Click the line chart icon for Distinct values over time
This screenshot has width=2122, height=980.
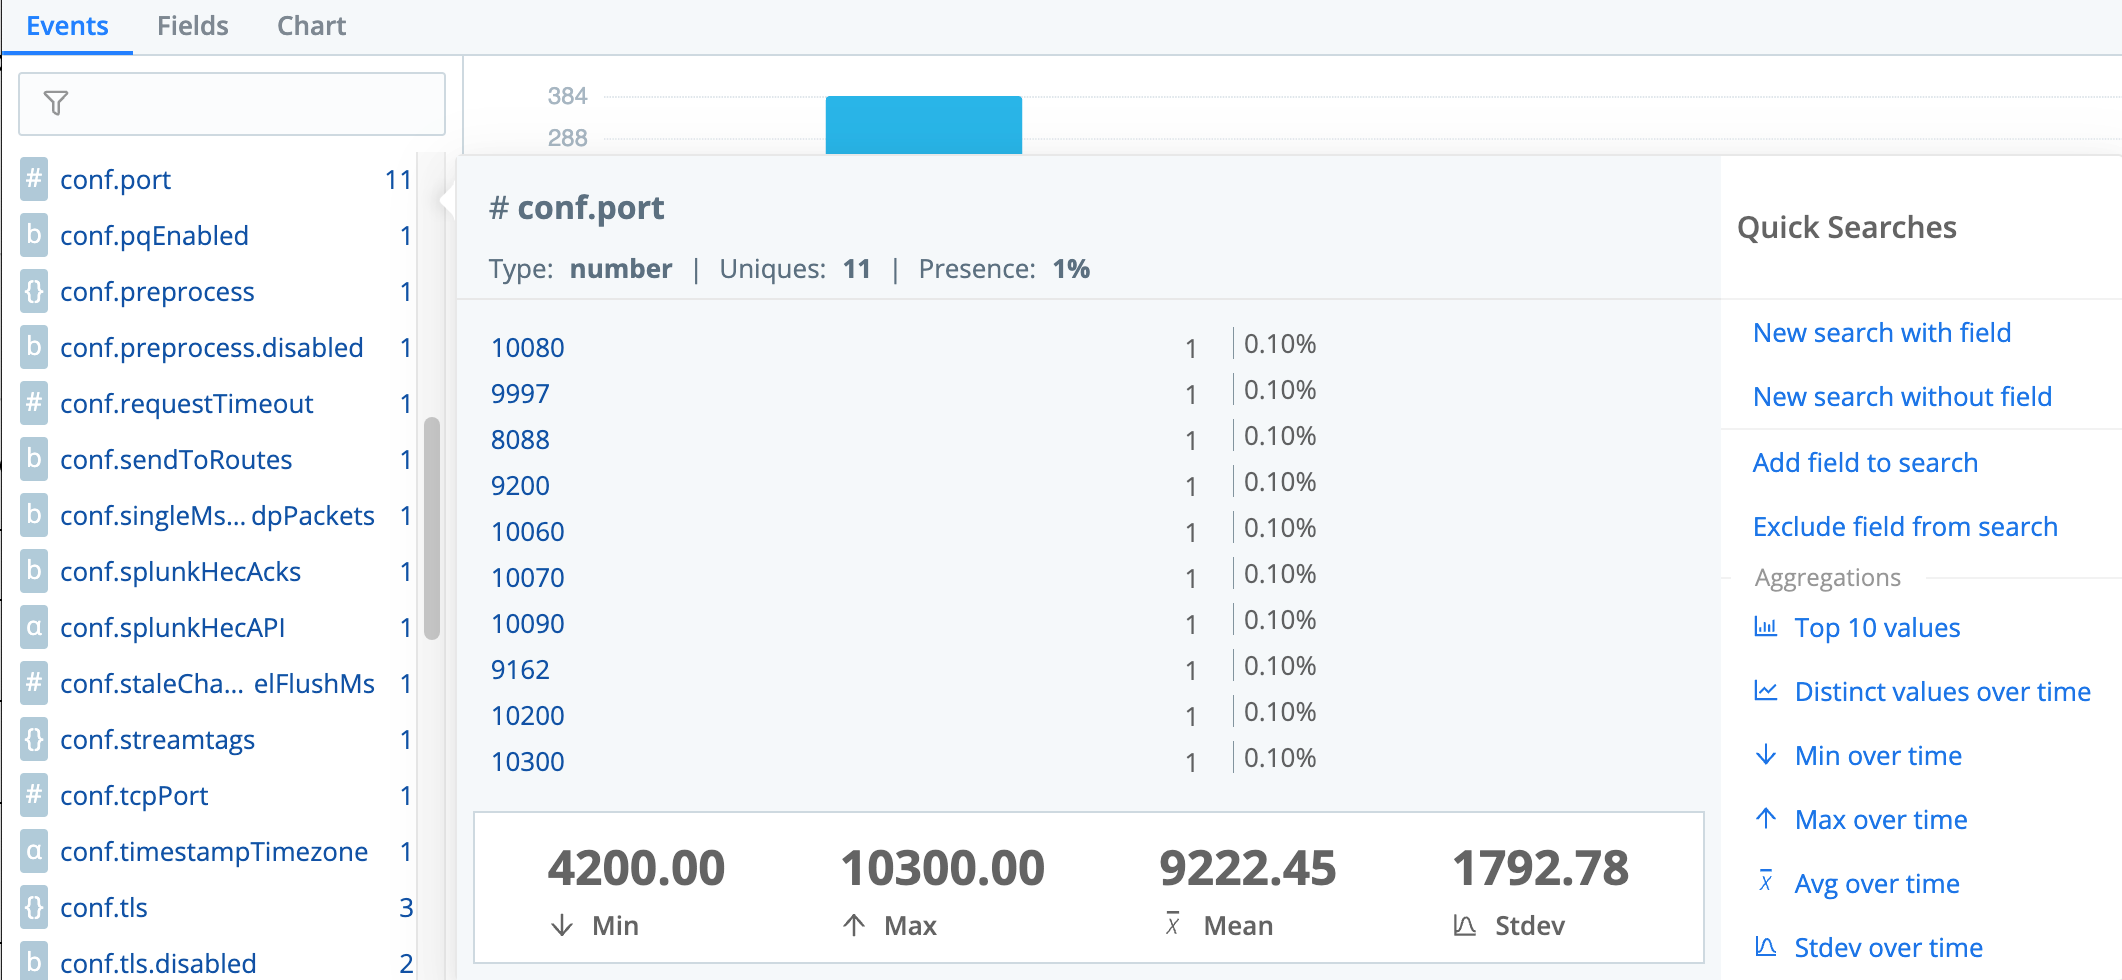1767,691
